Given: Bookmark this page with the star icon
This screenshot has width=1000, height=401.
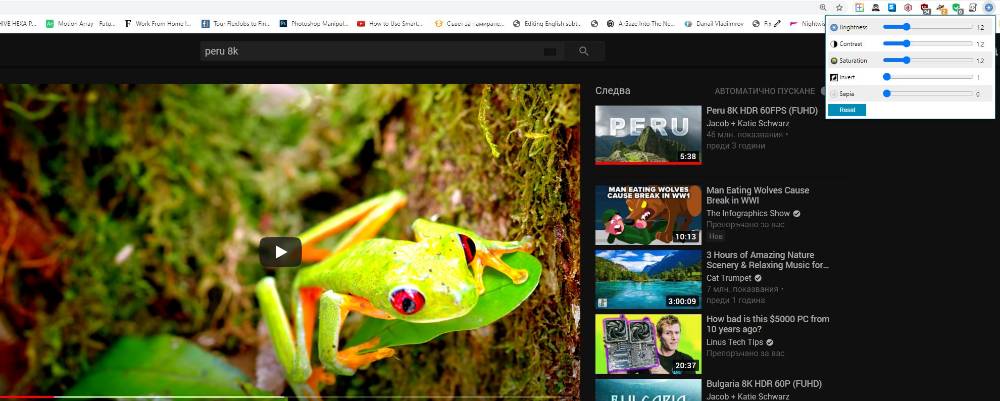Looking at the screenshot, I should click(x=839, y=8).
